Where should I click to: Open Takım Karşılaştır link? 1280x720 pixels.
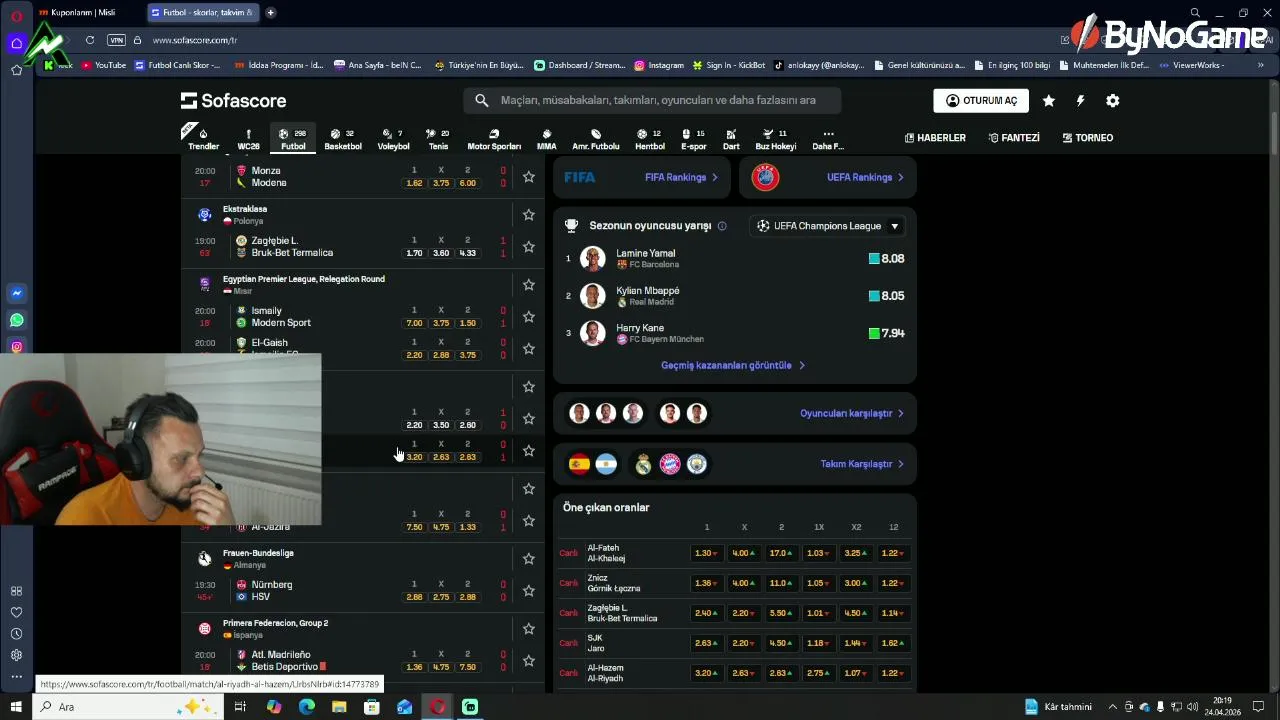click(x=862, y=464)
